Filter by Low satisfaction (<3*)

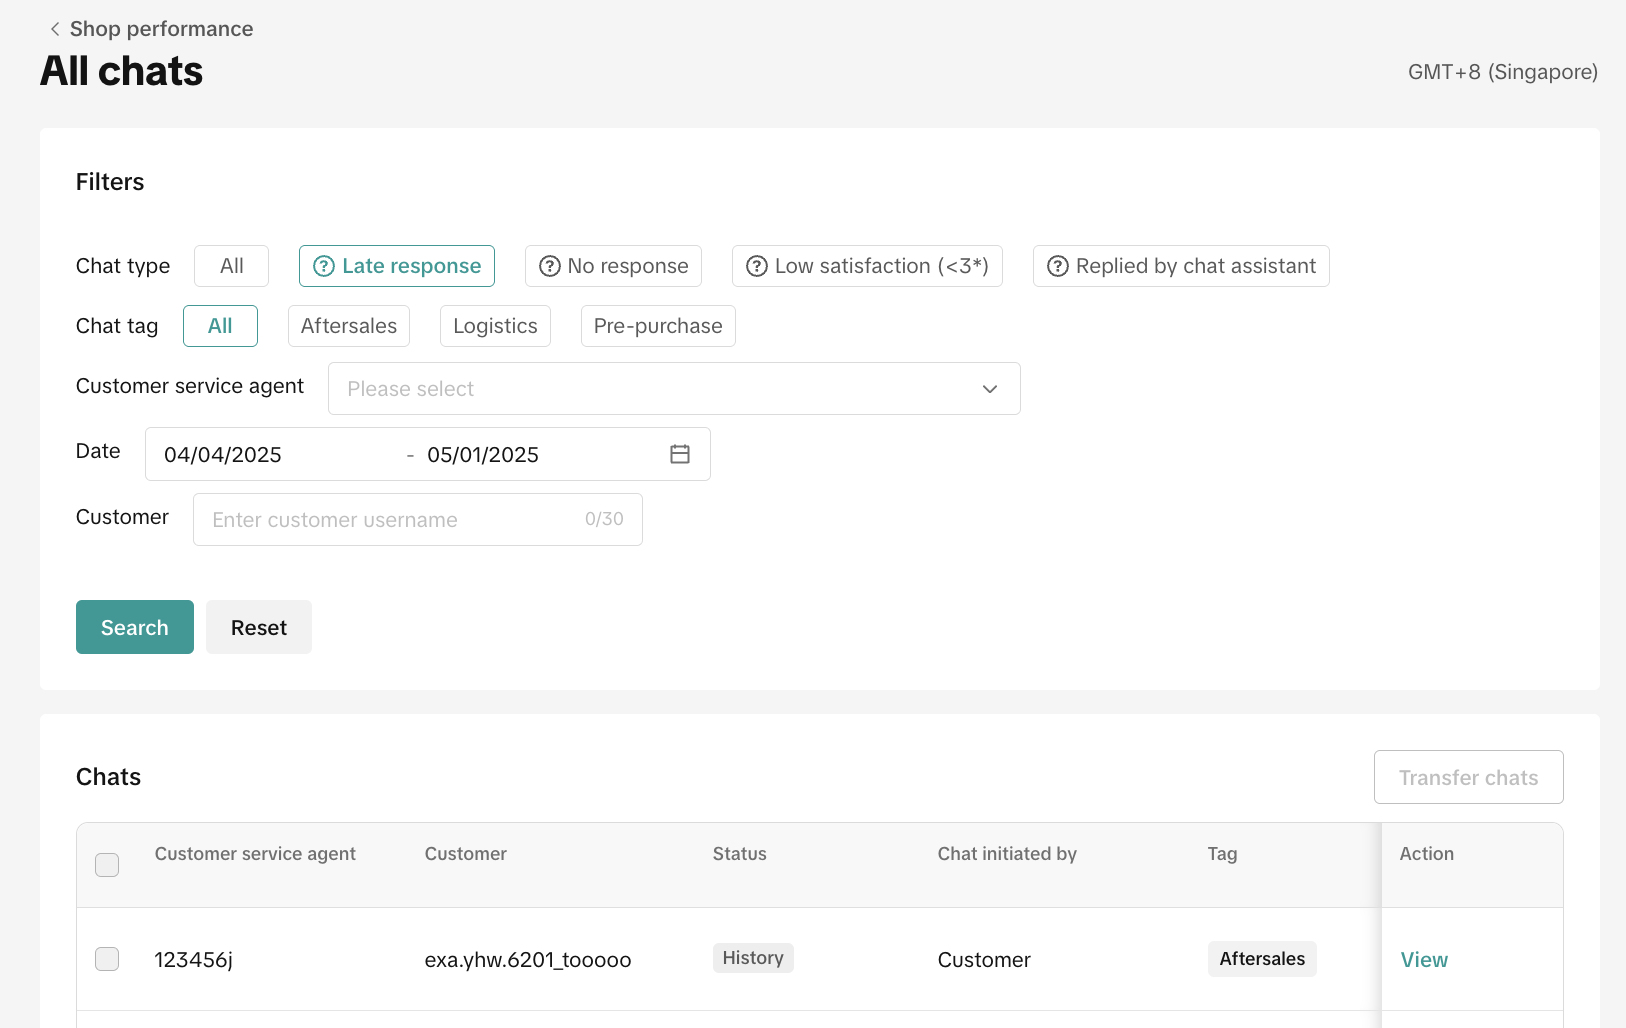click(x=867, y=266)
